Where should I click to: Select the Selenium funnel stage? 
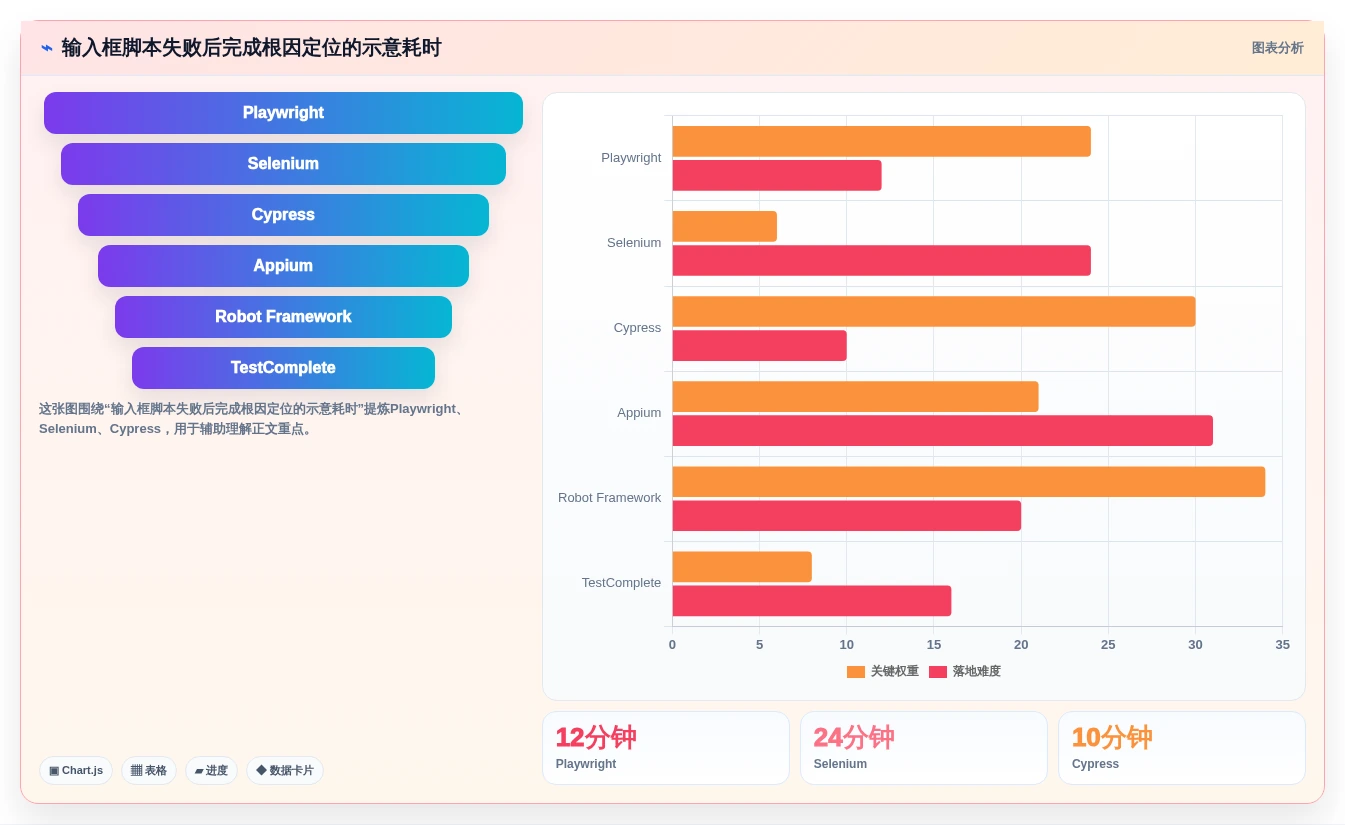click(283, 164)
